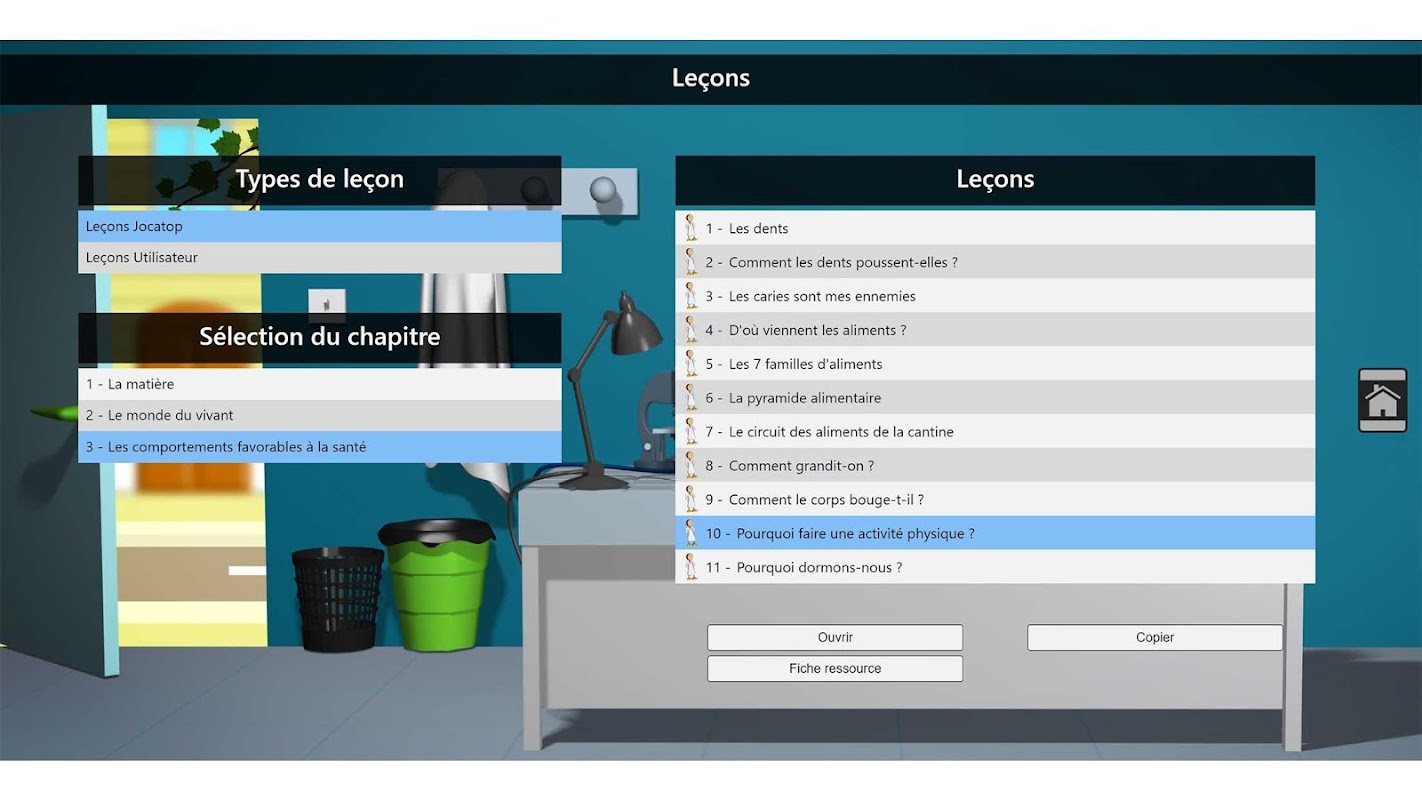Click the character icon beside 'Les caries sont mes ennemies'
The width and height of the screenshot is (1422, 800).
tap(690, 296)
